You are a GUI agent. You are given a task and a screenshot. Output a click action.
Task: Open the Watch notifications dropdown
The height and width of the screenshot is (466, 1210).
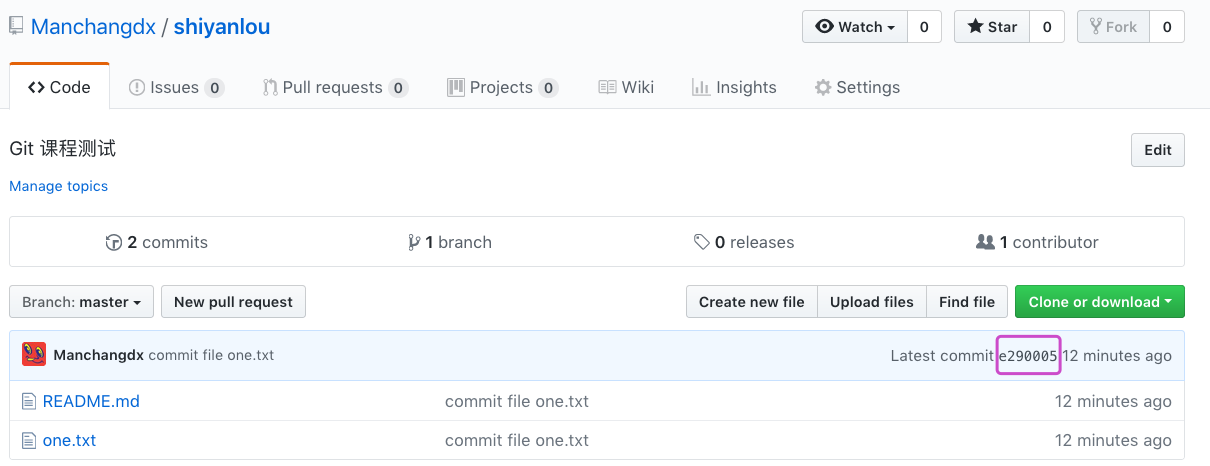(x=855, y=27)
